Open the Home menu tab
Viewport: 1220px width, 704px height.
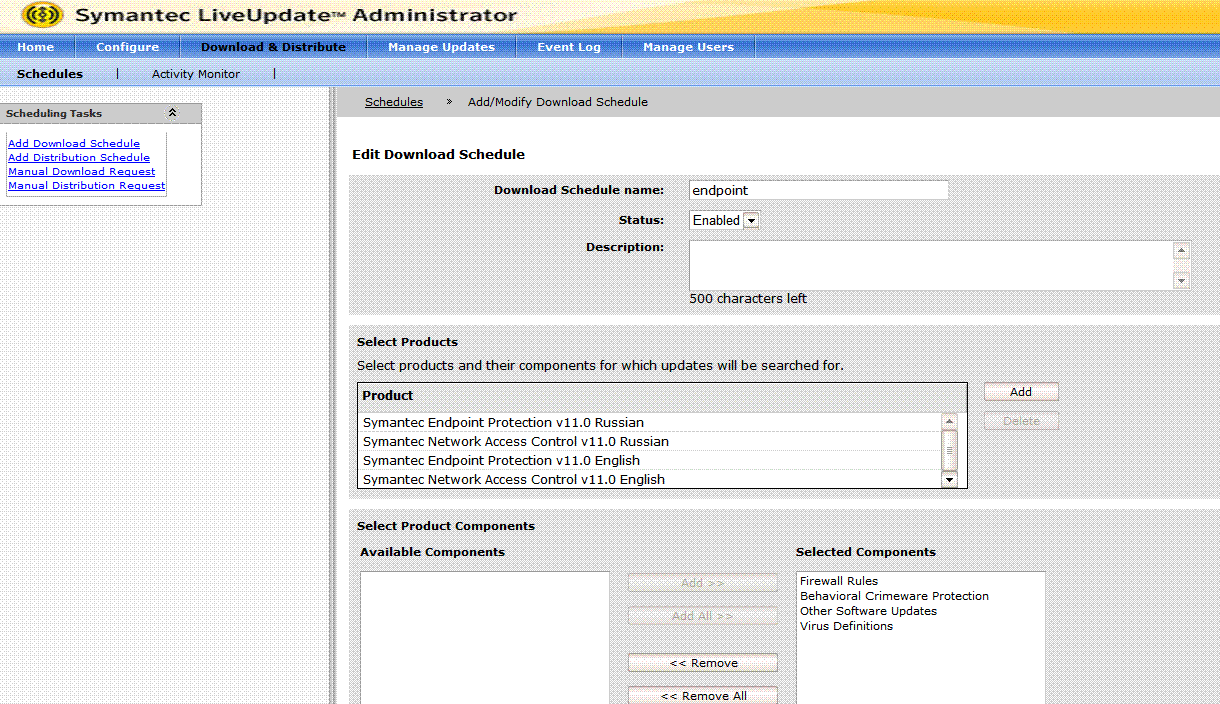pos(36,47)
